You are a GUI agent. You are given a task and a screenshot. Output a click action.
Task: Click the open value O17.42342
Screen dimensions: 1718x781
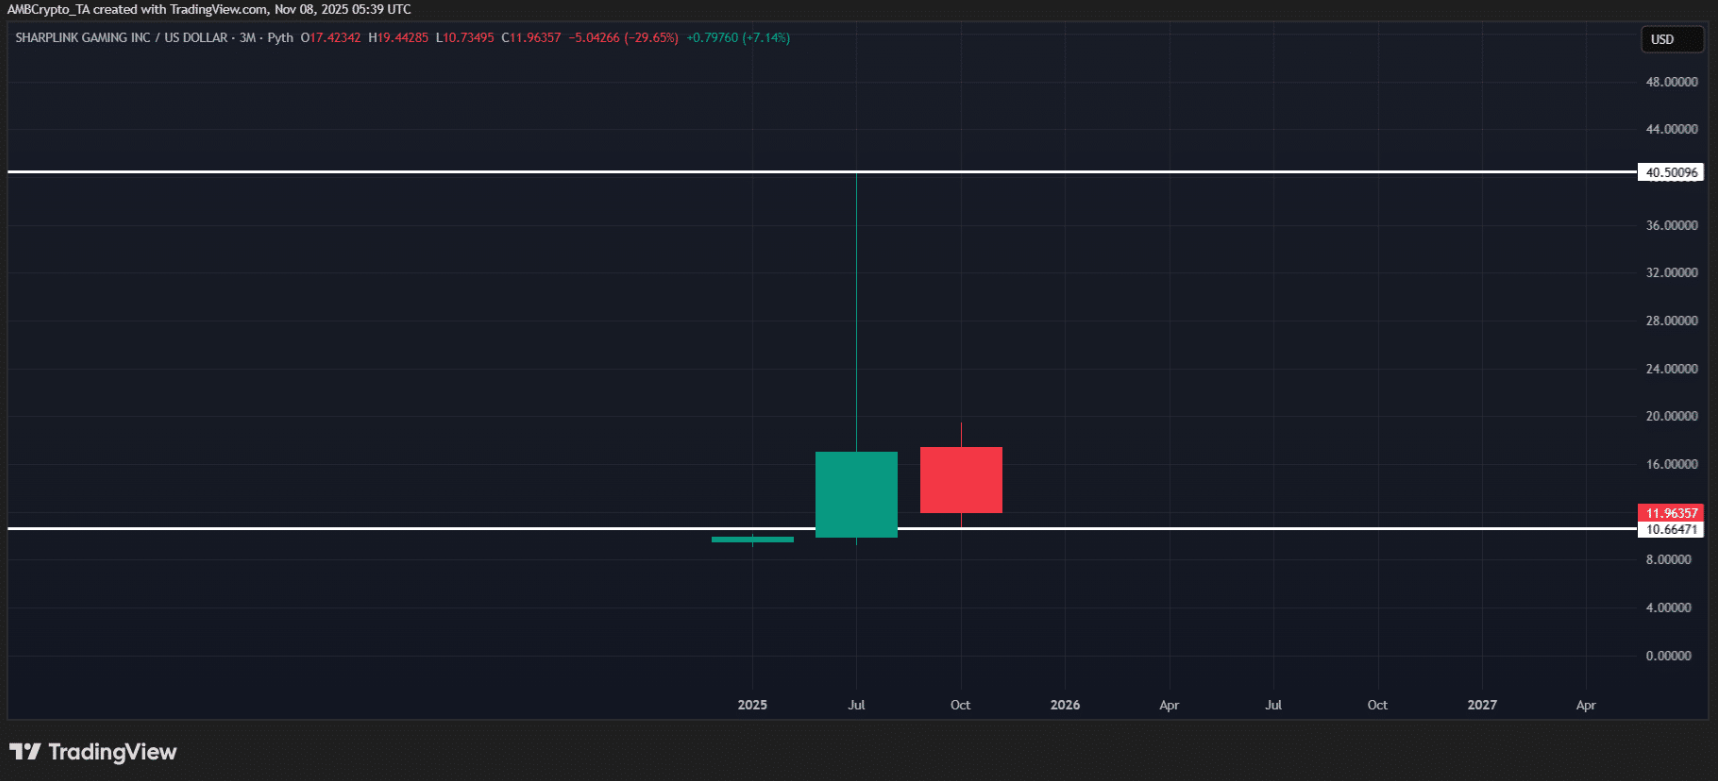click(x=331, y=38)
